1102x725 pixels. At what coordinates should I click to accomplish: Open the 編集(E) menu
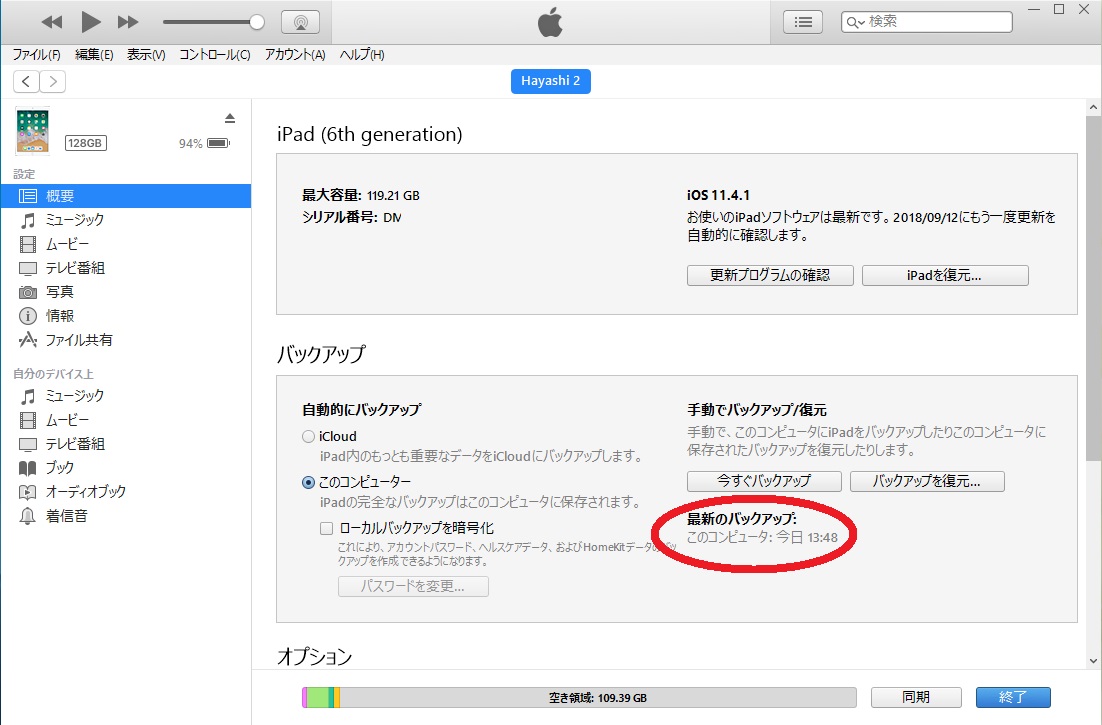pos(94,55)
